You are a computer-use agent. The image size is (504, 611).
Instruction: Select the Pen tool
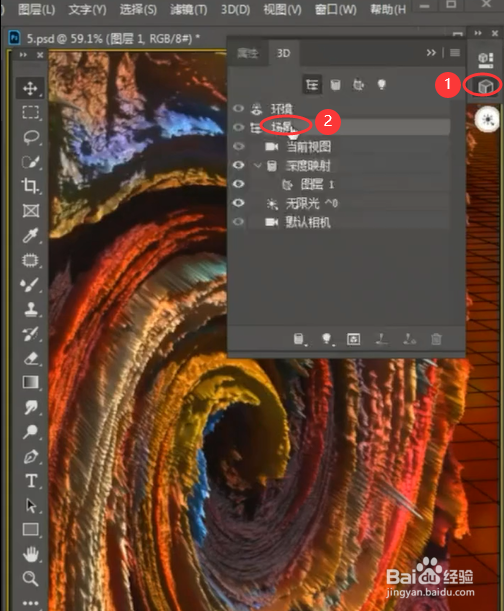(30, 456)
